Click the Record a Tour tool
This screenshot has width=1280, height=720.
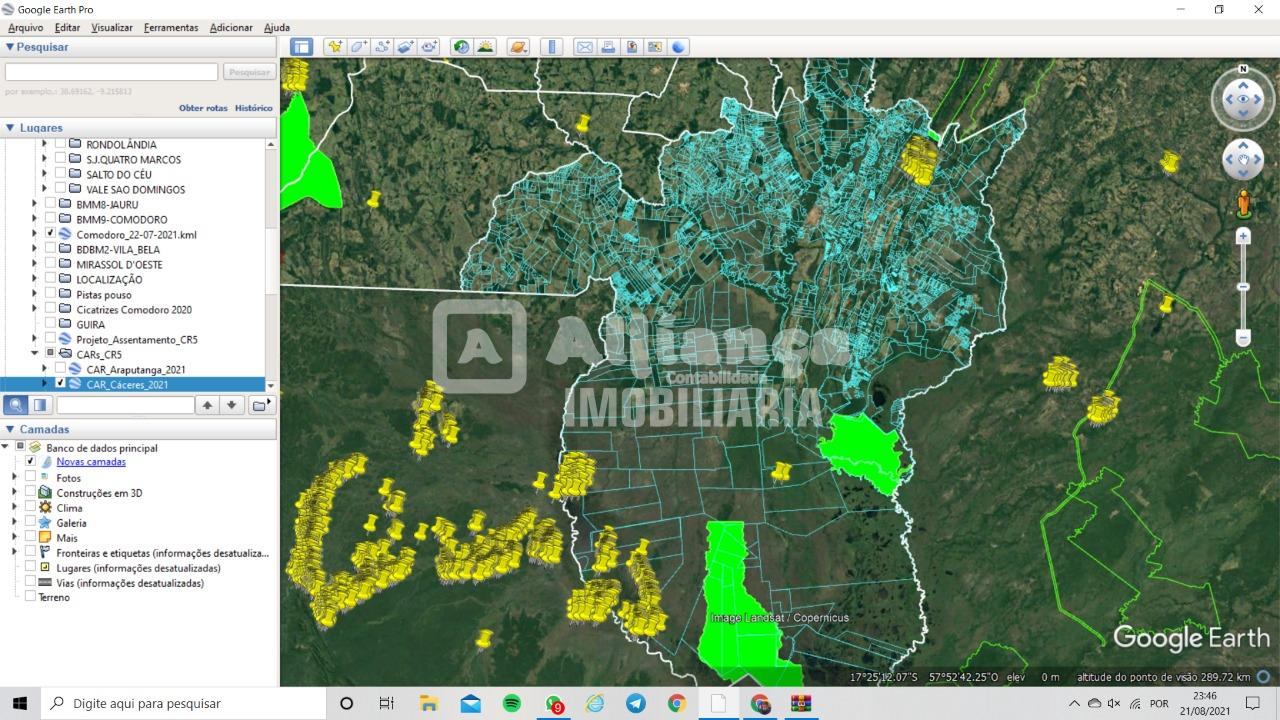[430, 46]
